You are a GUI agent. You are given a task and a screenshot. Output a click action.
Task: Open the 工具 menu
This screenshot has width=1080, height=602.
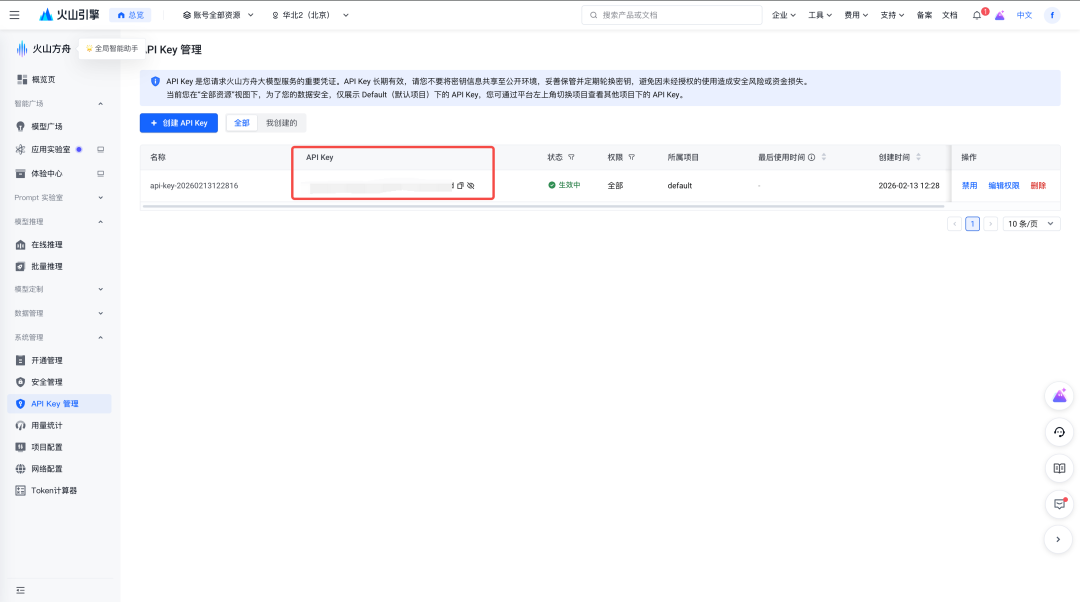820,15
